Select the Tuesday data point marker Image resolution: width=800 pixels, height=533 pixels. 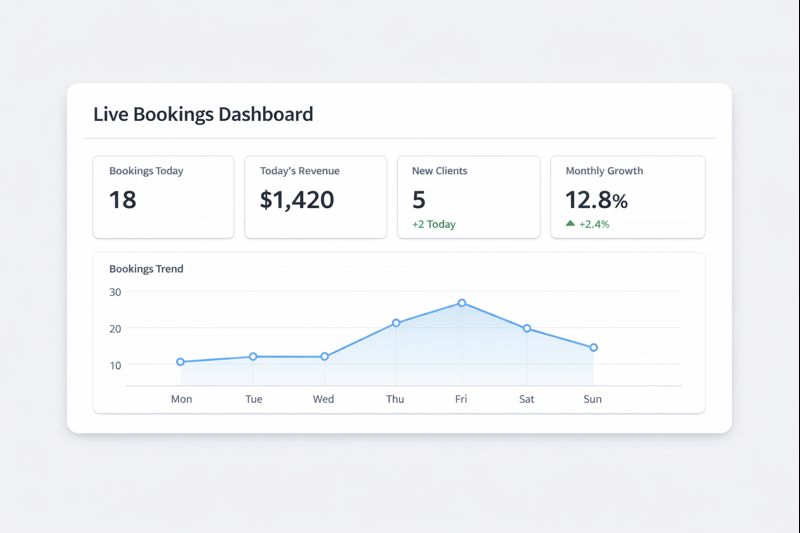click(x=253, y=356)
